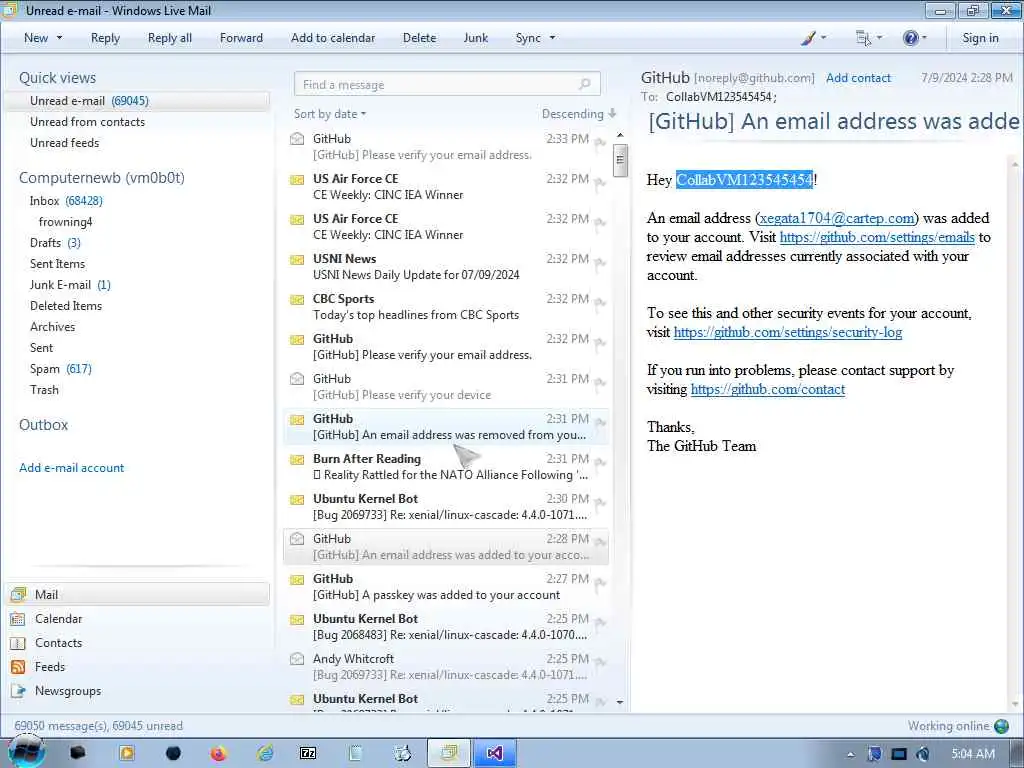
Task: Click the open envelope icon of GitHub 2:31 verify device
Action: [297, 379]
